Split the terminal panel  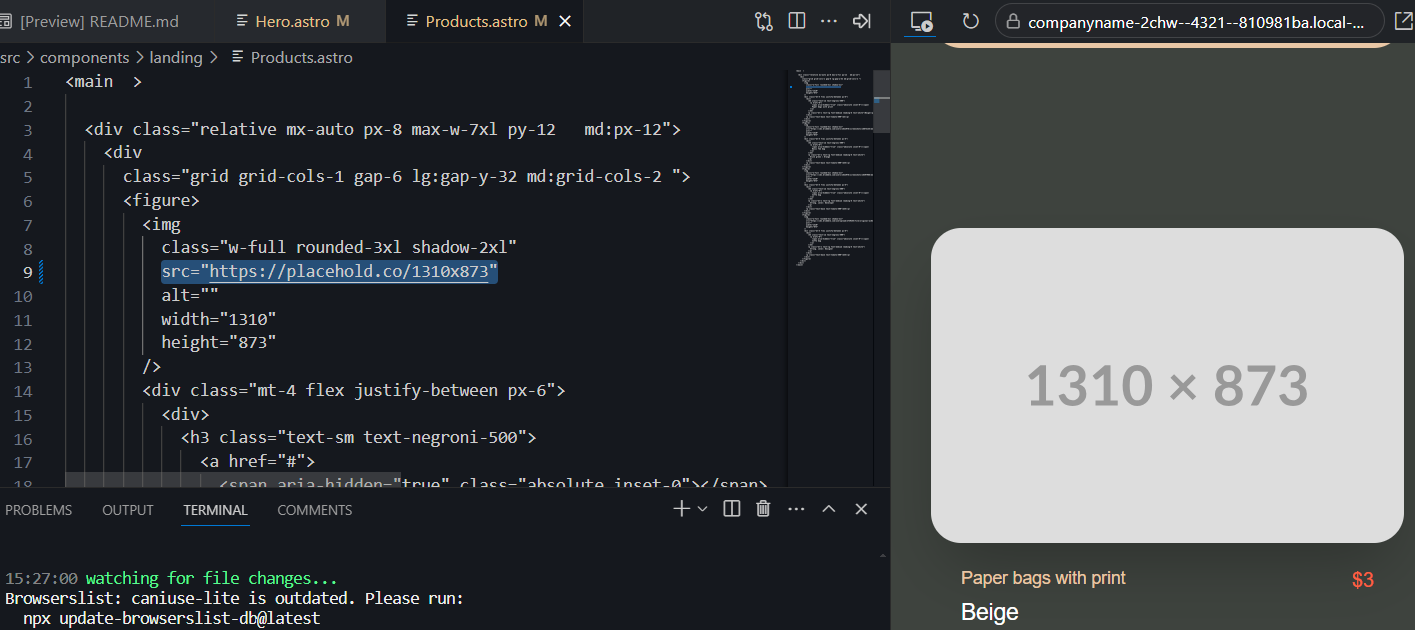click(x=732, y=509)
